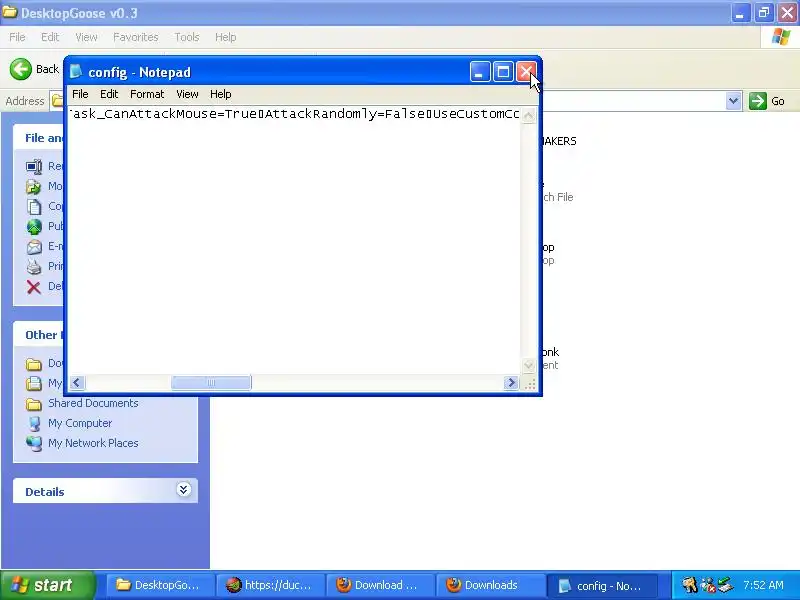
Task: Click Notepad's vertical scroll up arrow
Action: click(529, 115)
